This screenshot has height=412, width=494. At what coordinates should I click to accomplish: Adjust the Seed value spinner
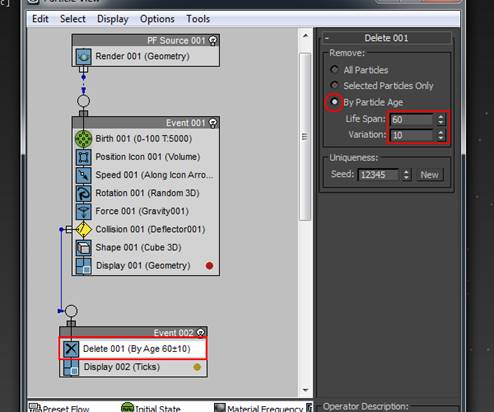pos(406,175)
